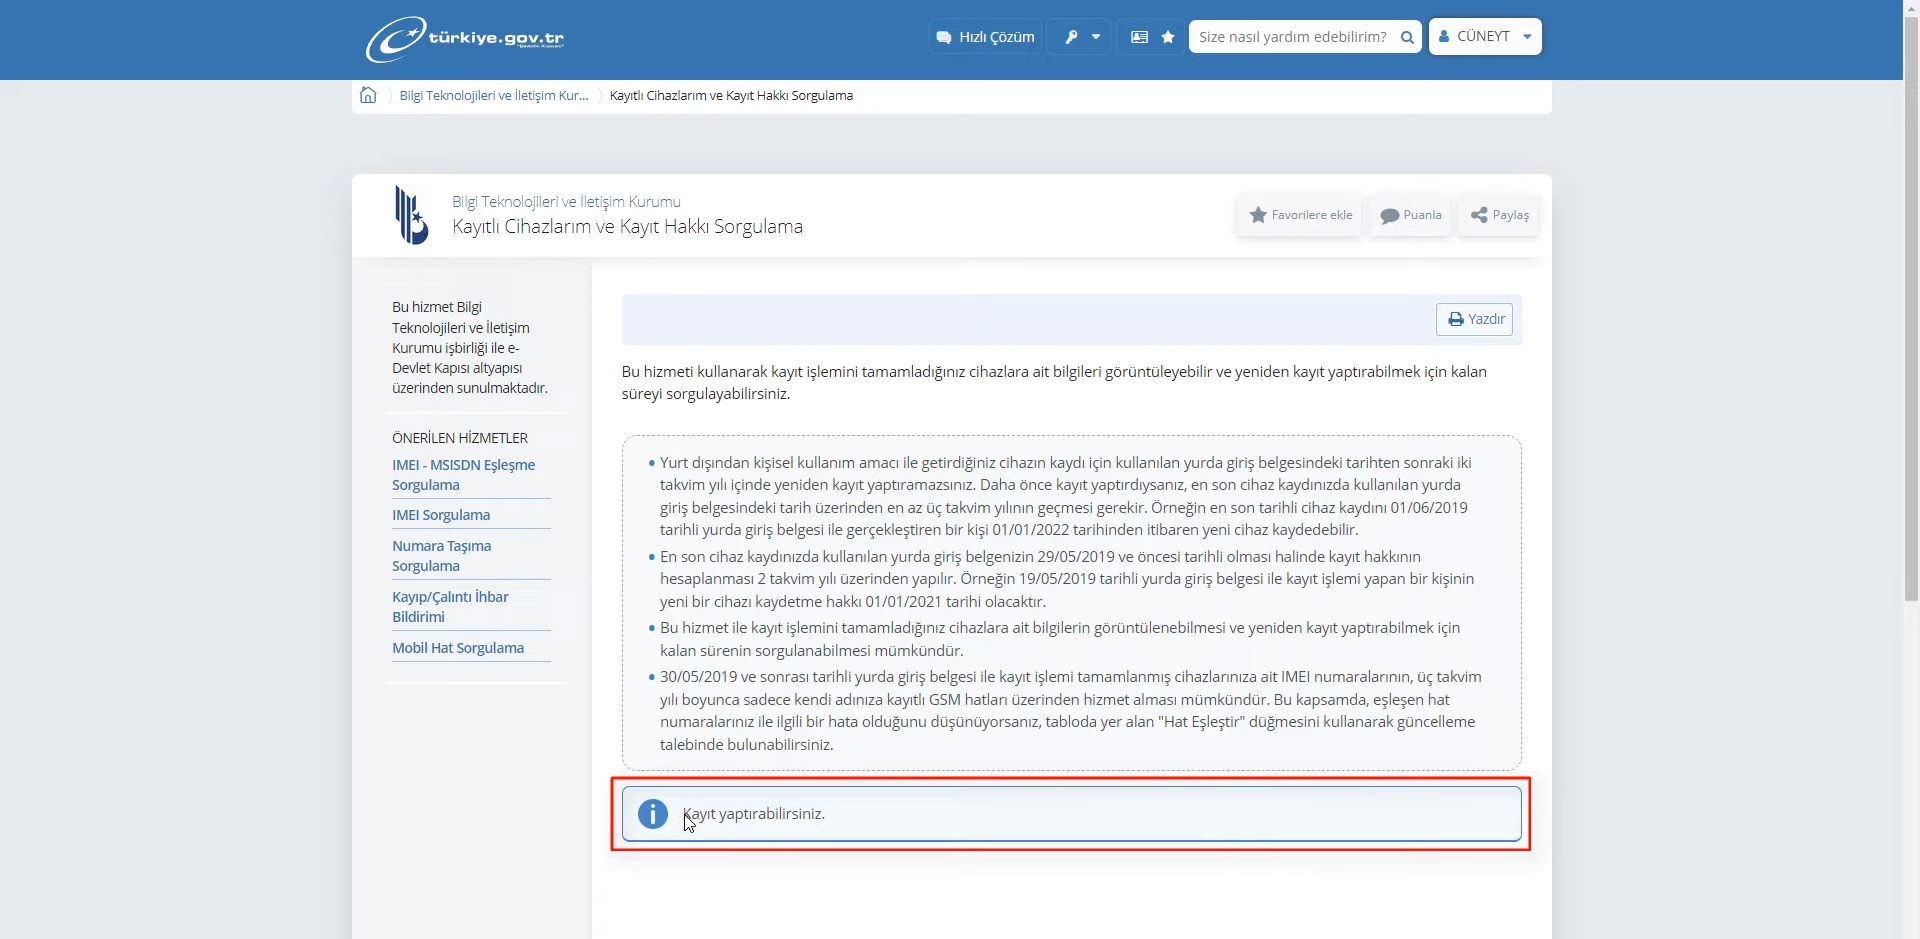Click the BTK institution logo

[x=411, y=215]
